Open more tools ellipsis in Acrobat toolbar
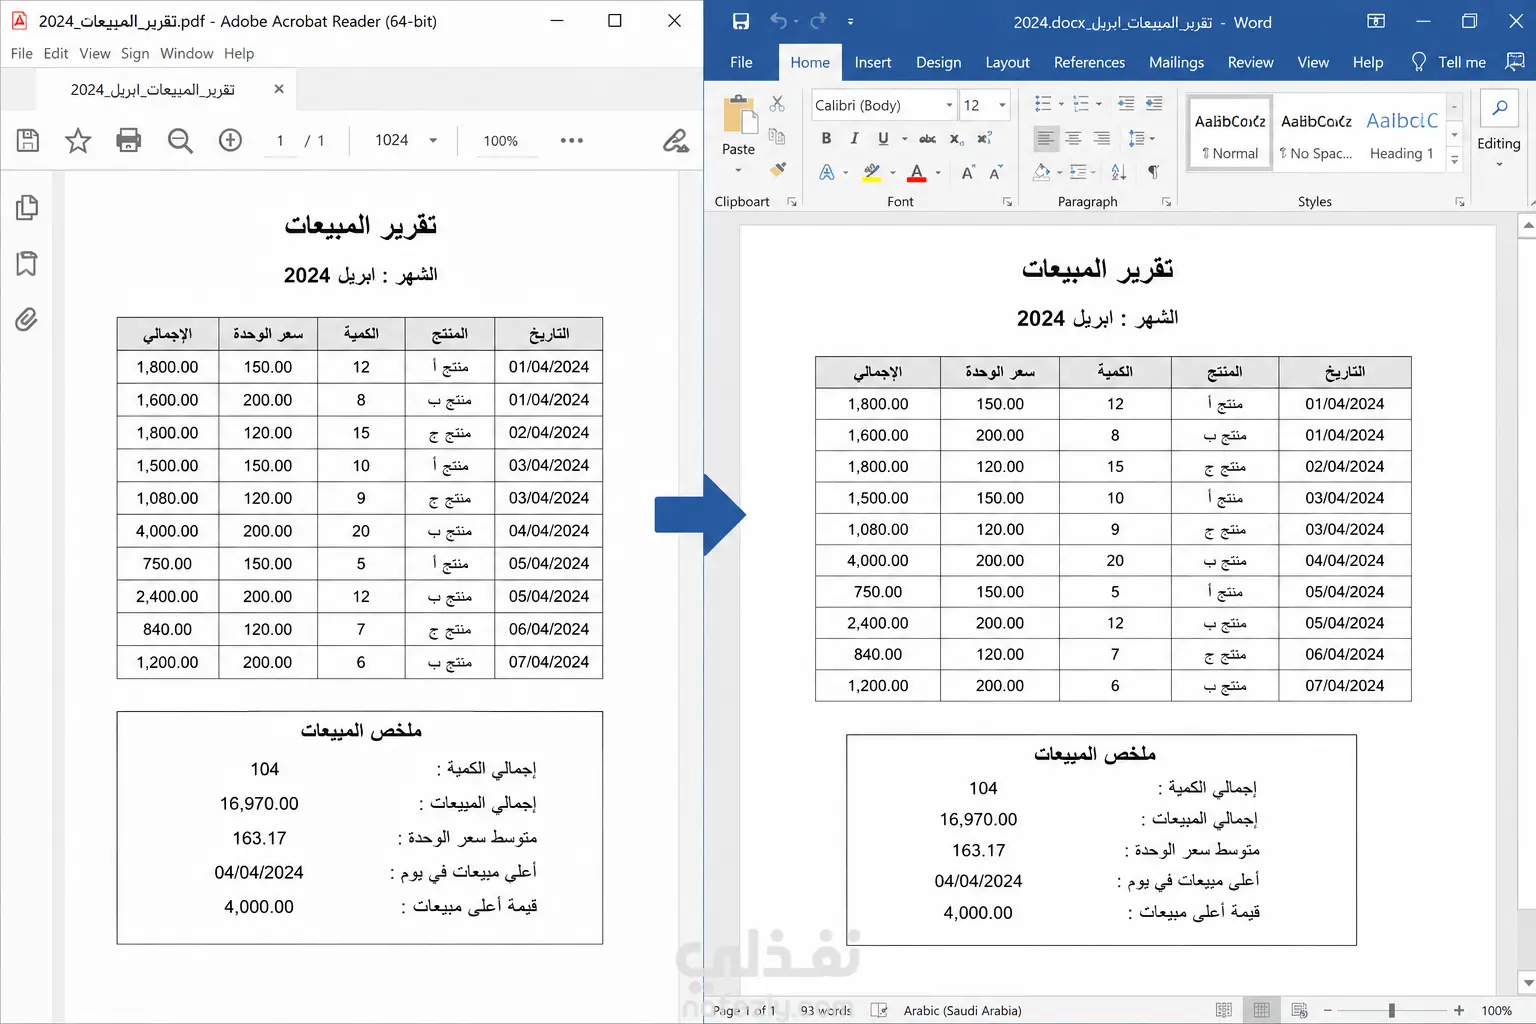The height and width of the screenshot is (1024, 1536). click(572, 141)
